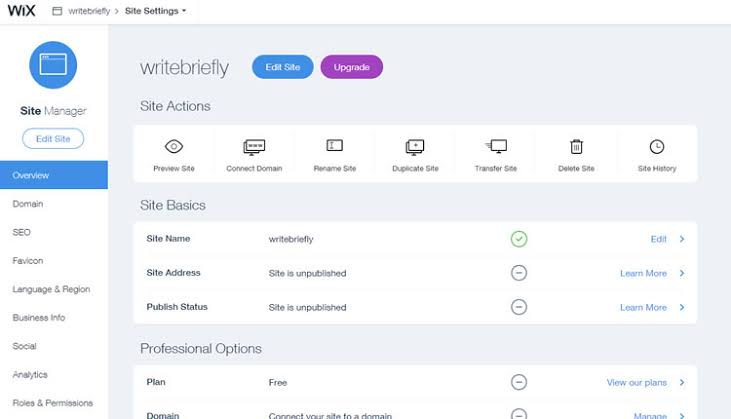This screenshot has height=419, width=731.
Task: Click the Site Manager circular logo
Action: click(53, 65)
